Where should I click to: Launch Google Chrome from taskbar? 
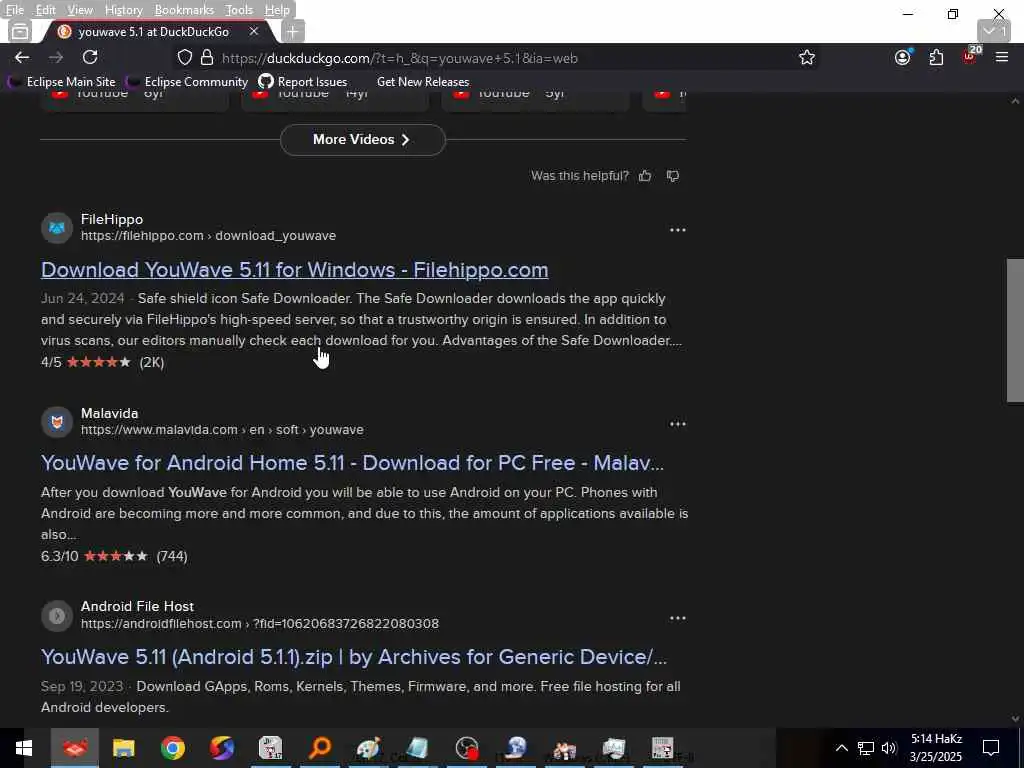coord(173,748)
